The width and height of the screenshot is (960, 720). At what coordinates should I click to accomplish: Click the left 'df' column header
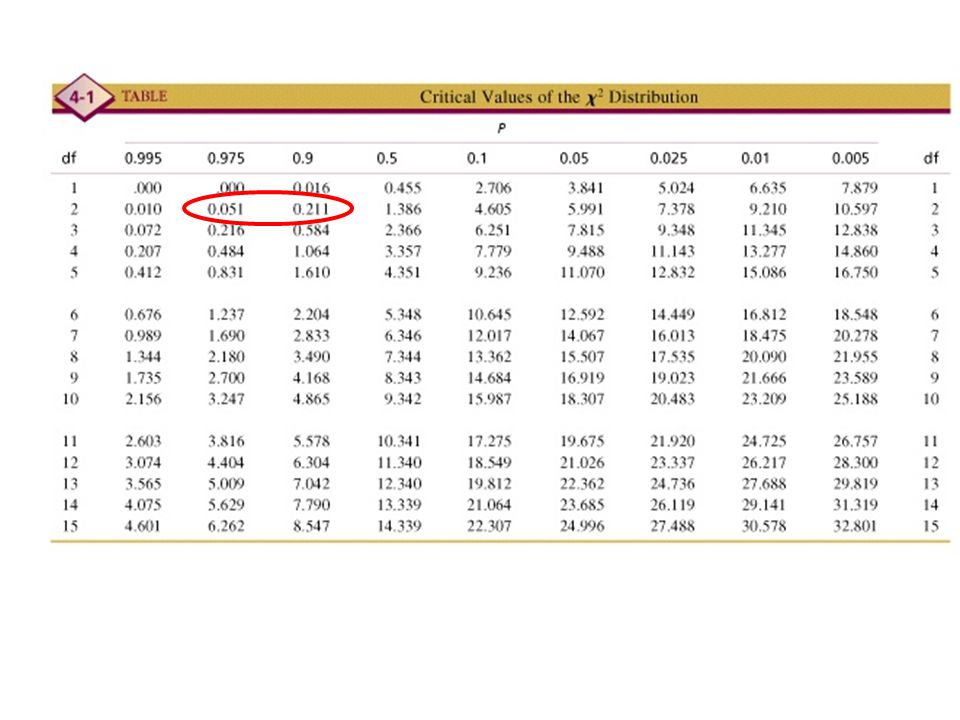69,159
